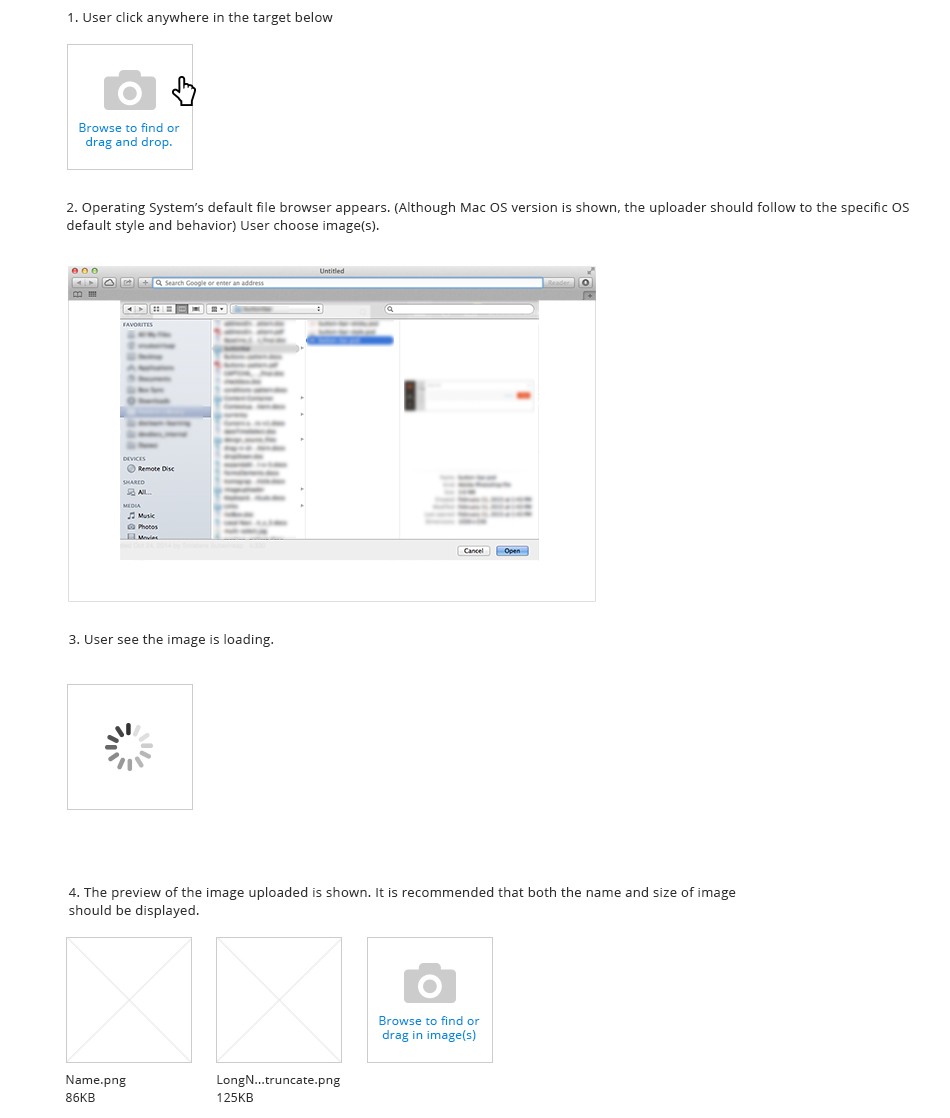
Task: Select list view in the file dialog
Action: click(169, 309)
